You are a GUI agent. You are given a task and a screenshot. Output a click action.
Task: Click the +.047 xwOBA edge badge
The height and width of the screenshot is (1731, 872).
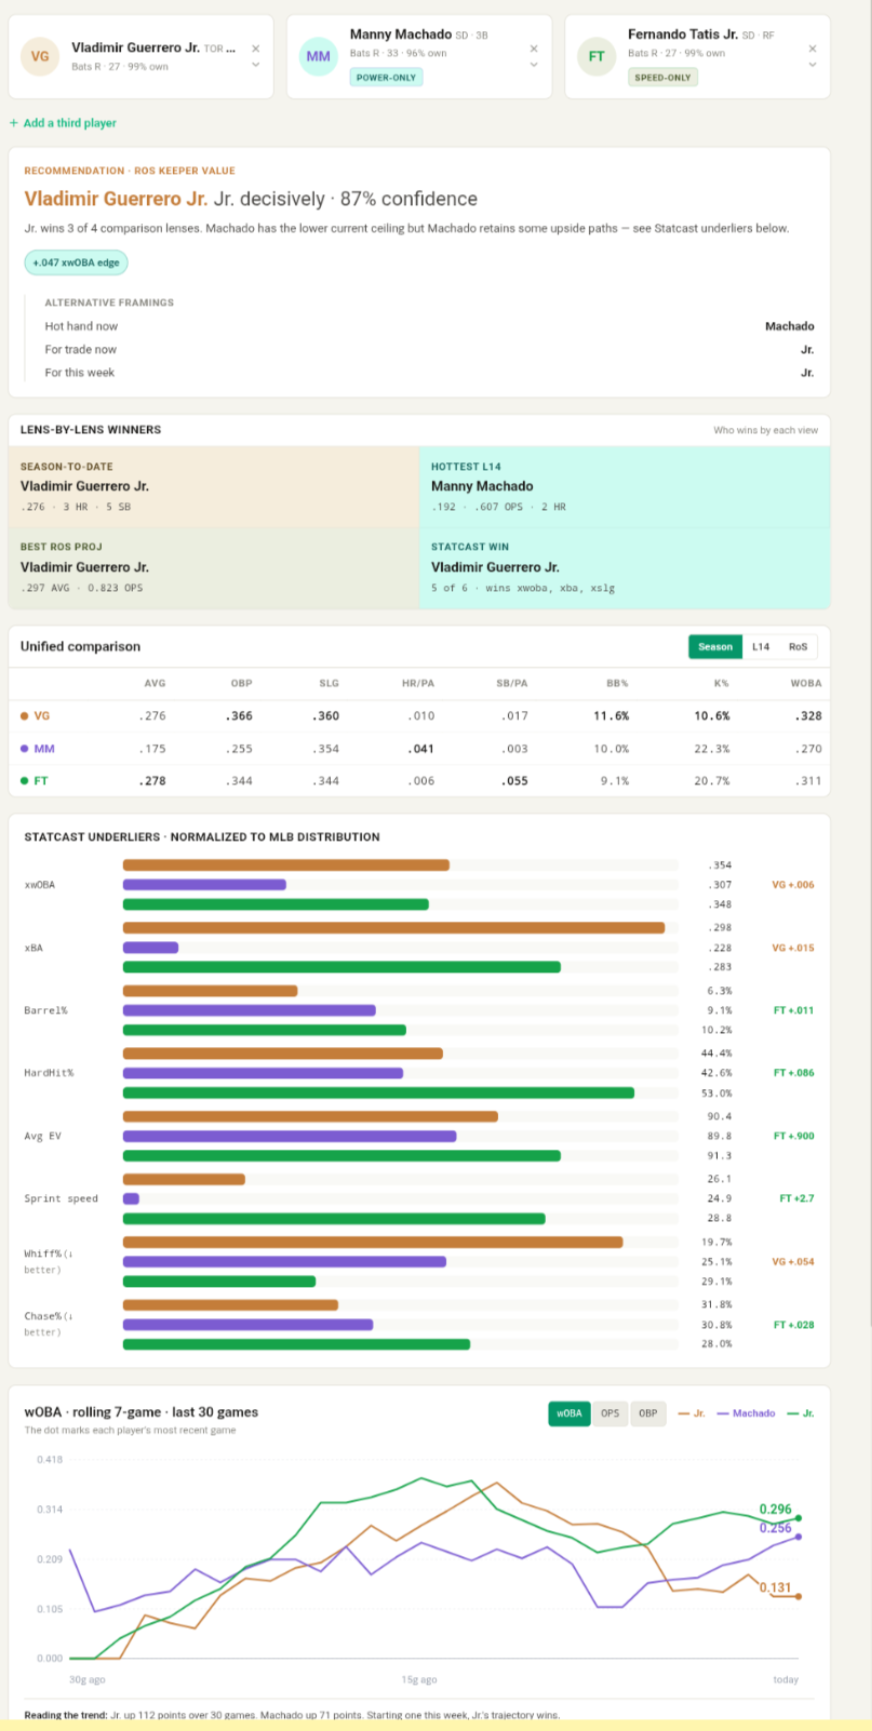pyautogui.click(x=76, y=263)
